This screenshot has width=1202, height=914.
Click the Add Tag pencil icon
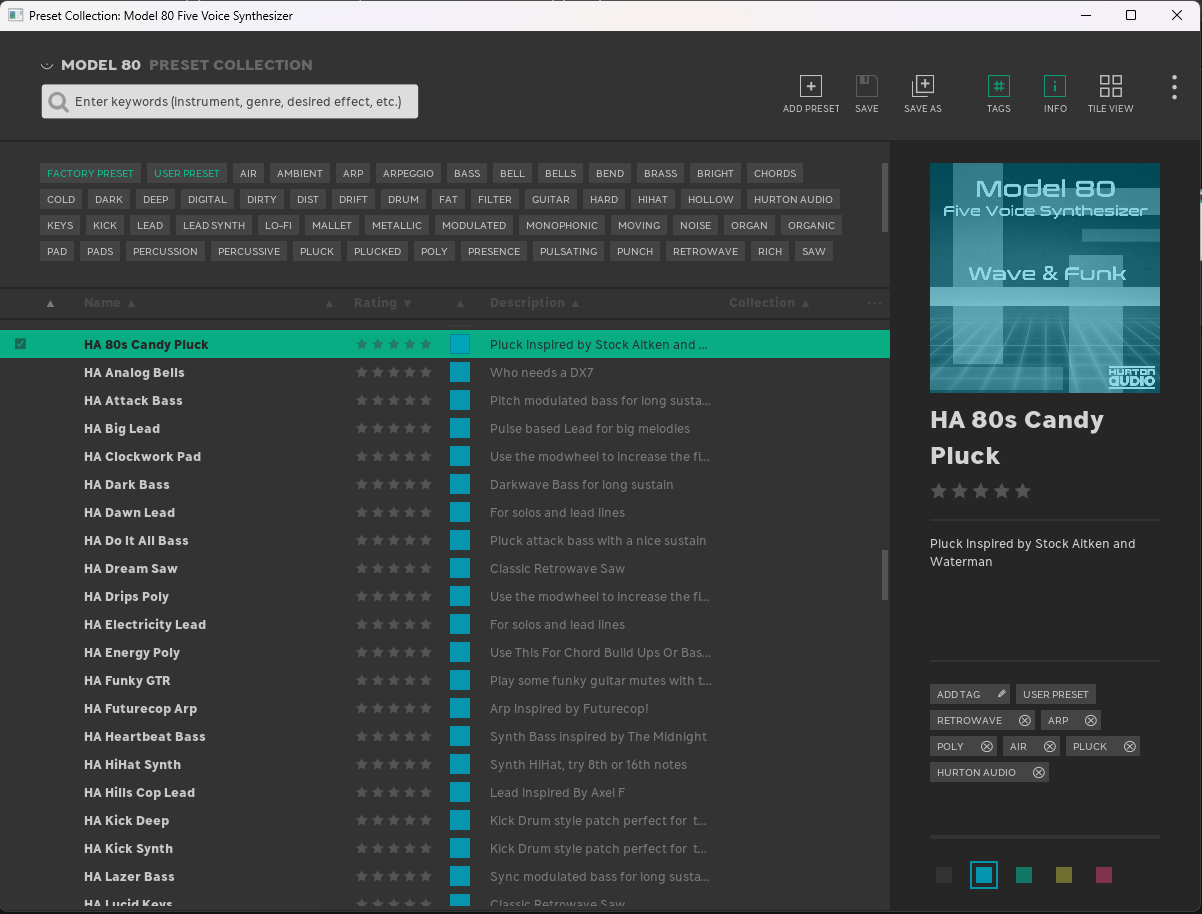[x=1002, y=694]
